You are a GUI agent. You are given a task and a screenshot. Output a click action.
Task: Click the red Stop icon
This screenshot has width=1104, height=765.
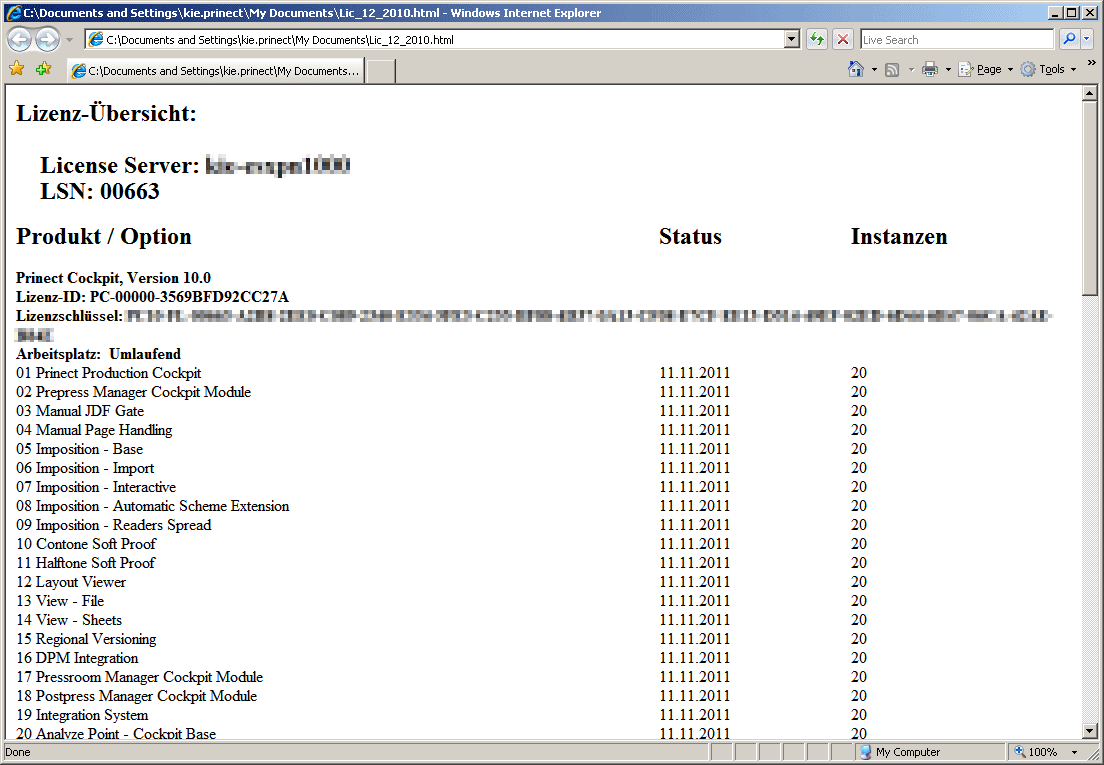(x=843, y=39)
